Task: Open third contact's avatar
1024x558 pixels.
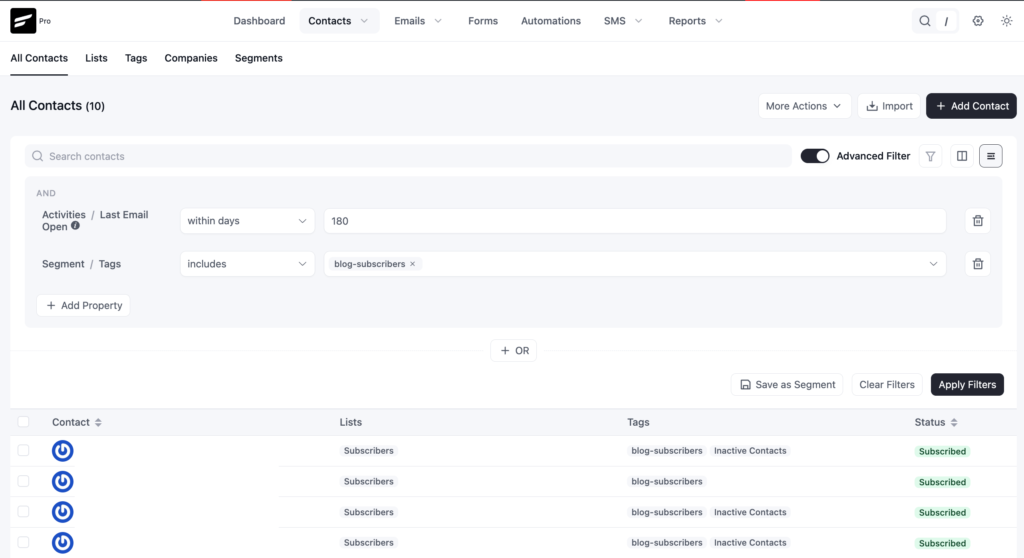Action: [x=63, y=512]
